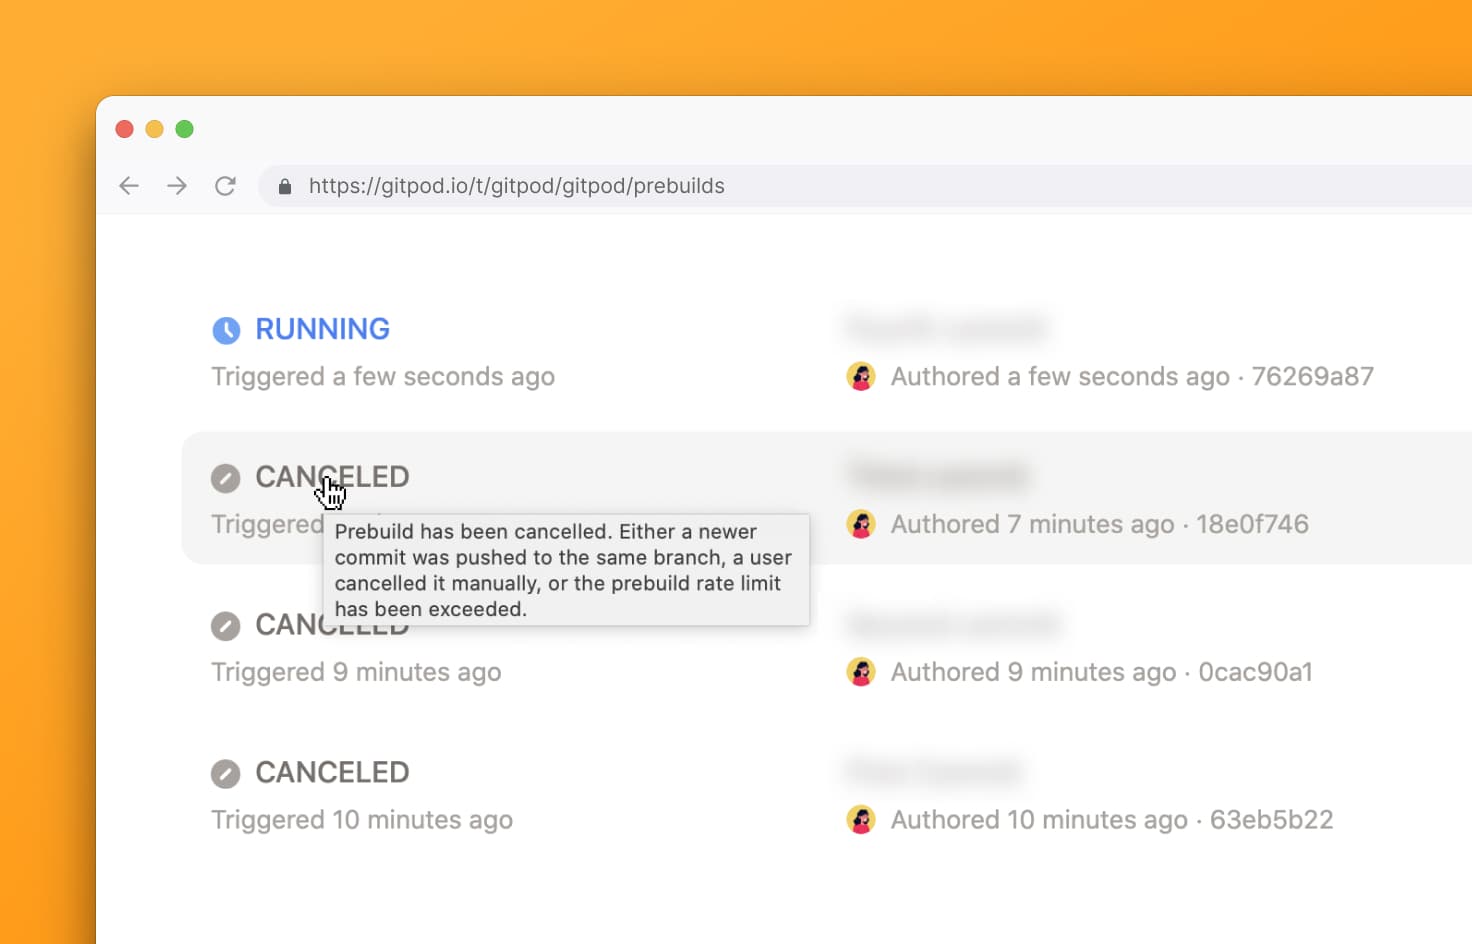This screenshot has width=1472, height=944.
Task: Click the 'Authored 7 minutes ago · 18e0f746' text
Action: point(1099,524)
